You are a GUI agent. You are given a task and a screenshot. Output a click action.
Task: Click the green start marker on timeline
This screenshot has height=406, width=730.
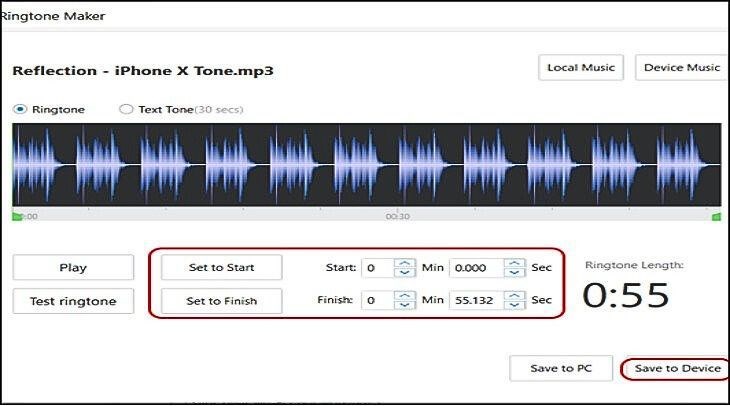pos(17,216)
